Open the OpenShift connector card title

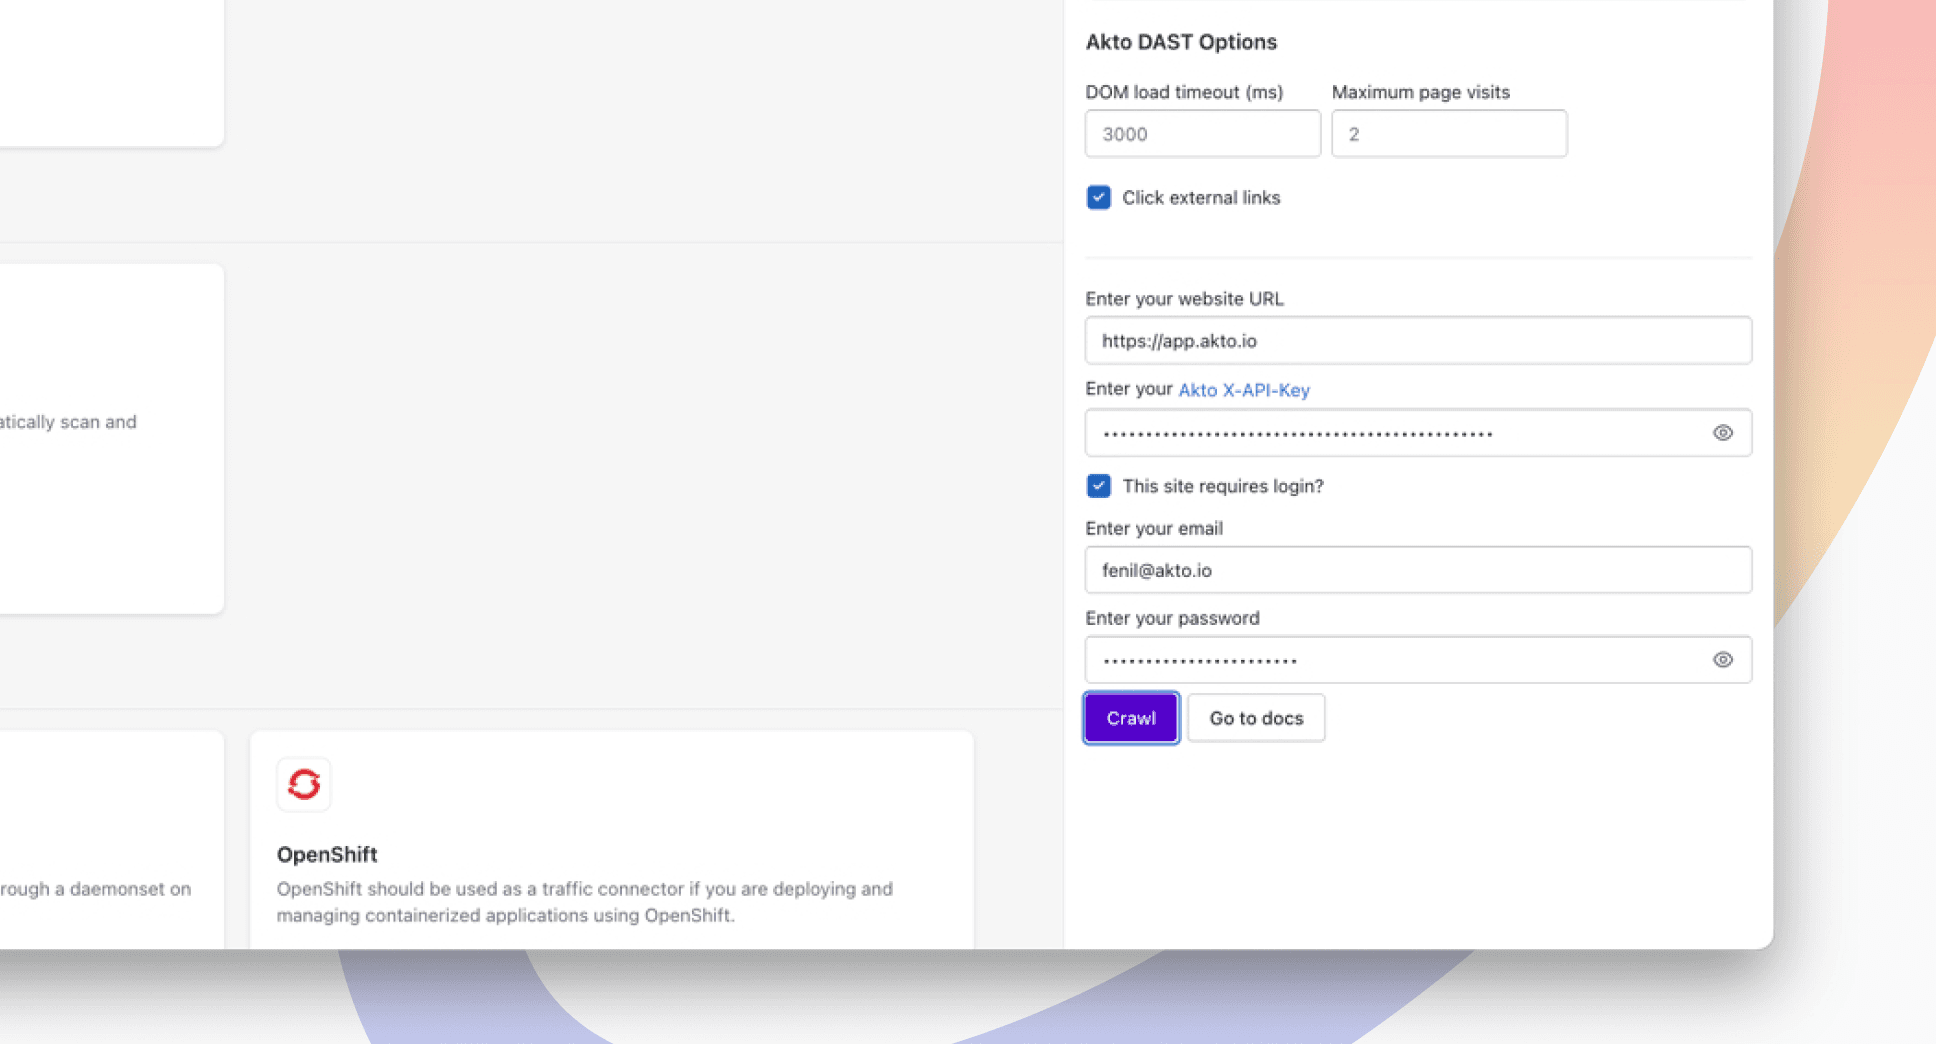tap(327, 854)
